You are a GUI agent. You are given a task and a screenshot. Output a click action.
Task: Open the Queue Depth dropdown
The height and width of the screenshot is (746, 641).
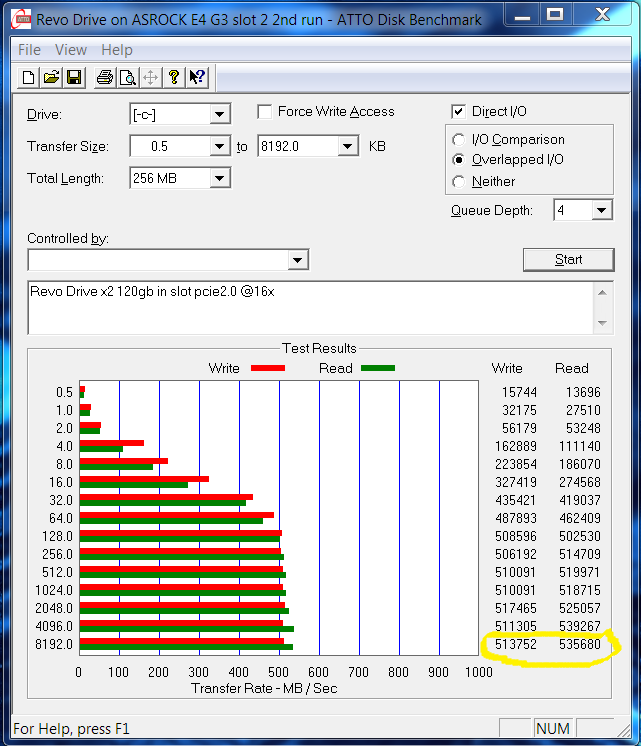click(x=601, y=210)
